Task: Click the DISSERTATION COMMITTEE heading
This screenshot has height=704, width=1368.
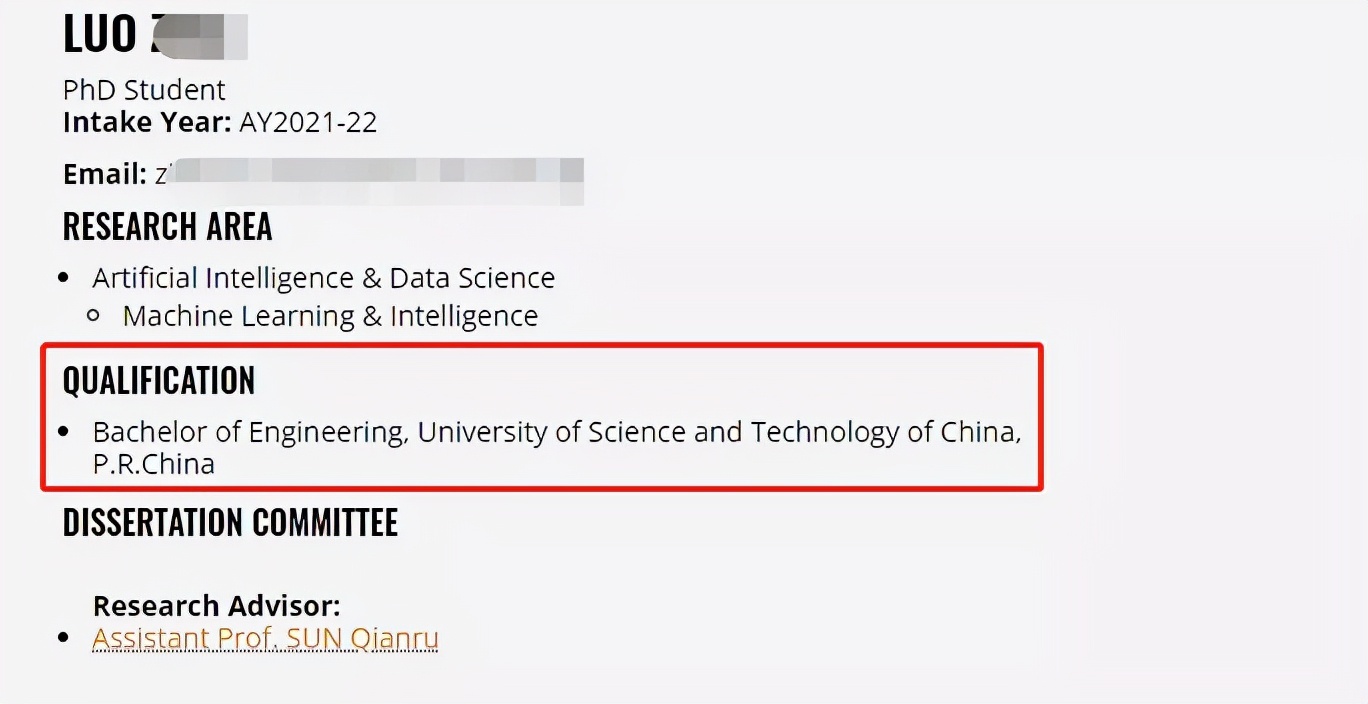Action: (230, 523)
